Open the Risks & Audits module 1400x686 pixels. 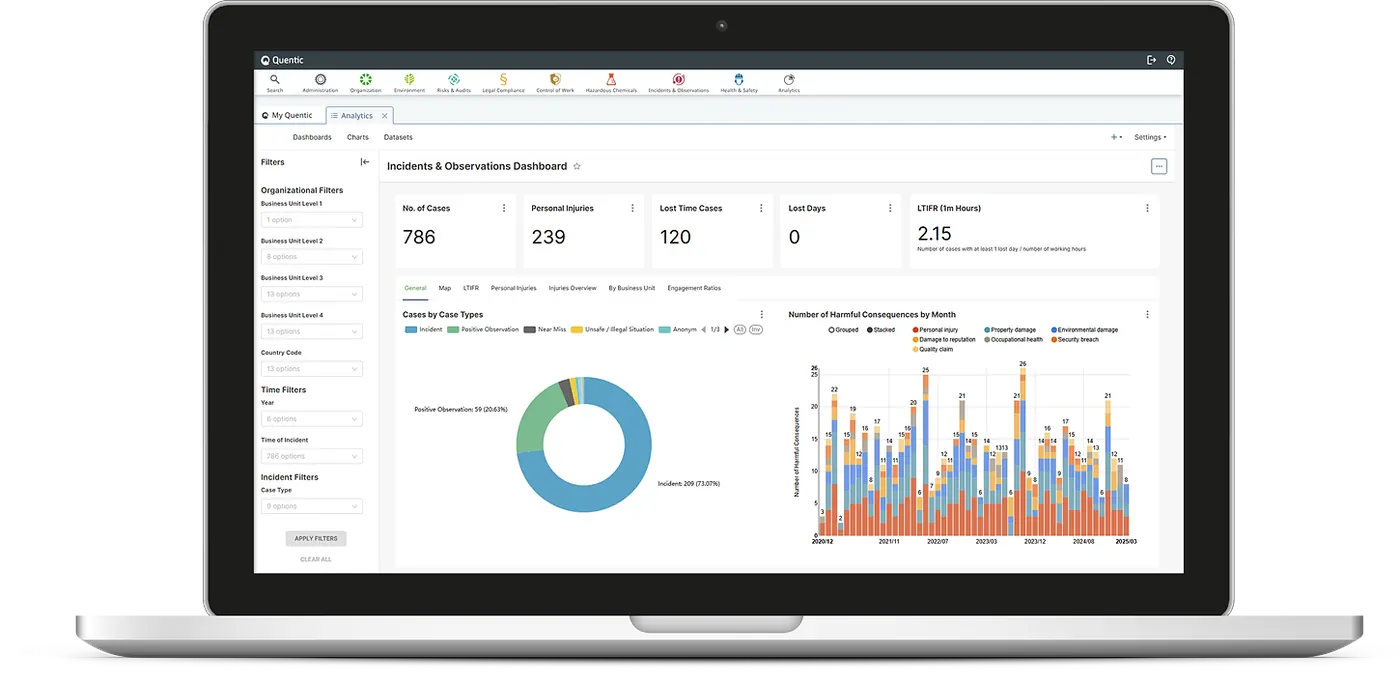[x=453, y=82]
